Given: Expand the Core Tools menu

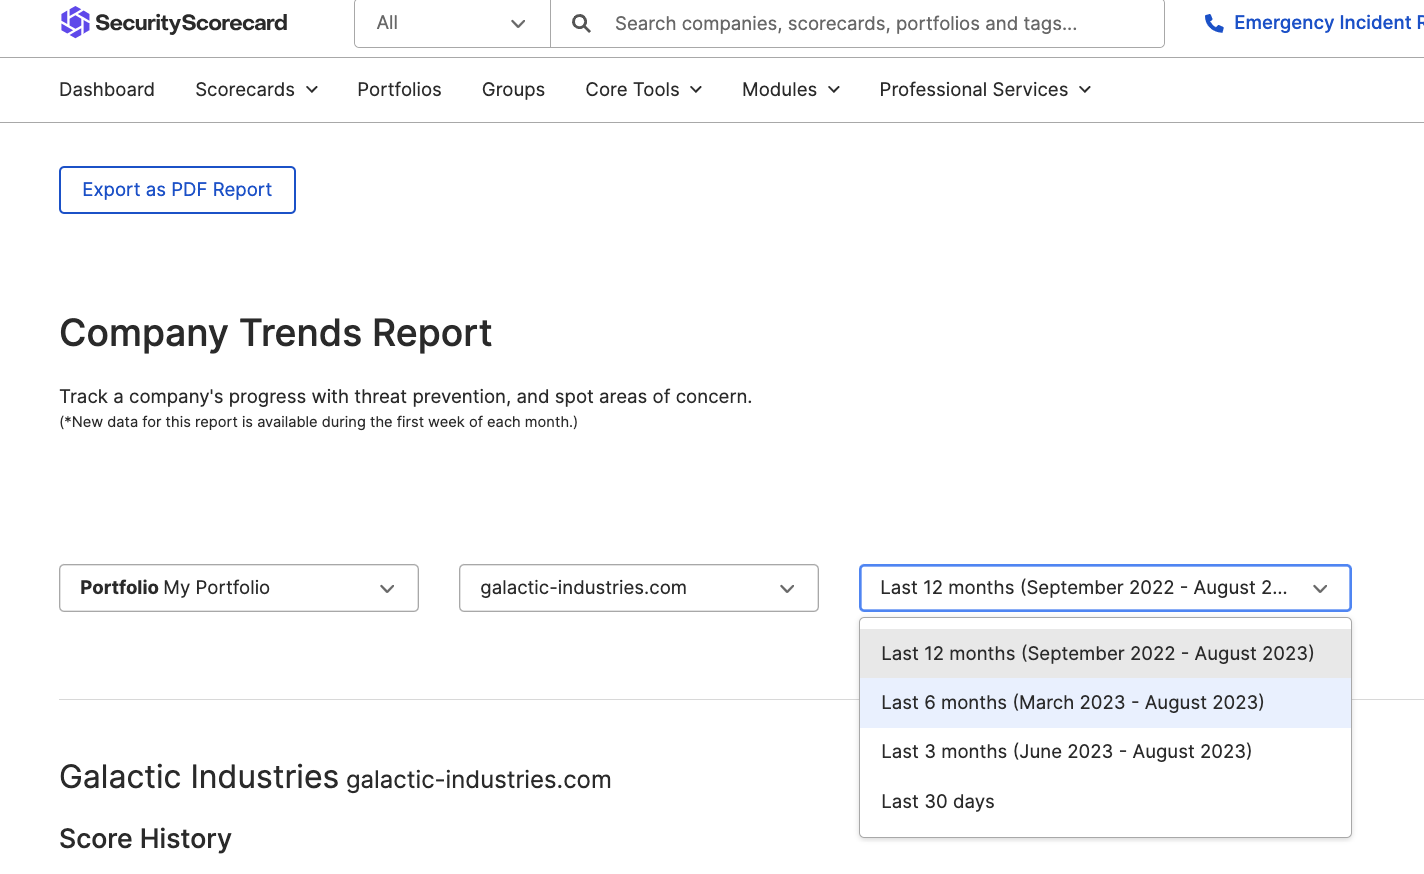Looking at the screenshot, I should point(643,90).
